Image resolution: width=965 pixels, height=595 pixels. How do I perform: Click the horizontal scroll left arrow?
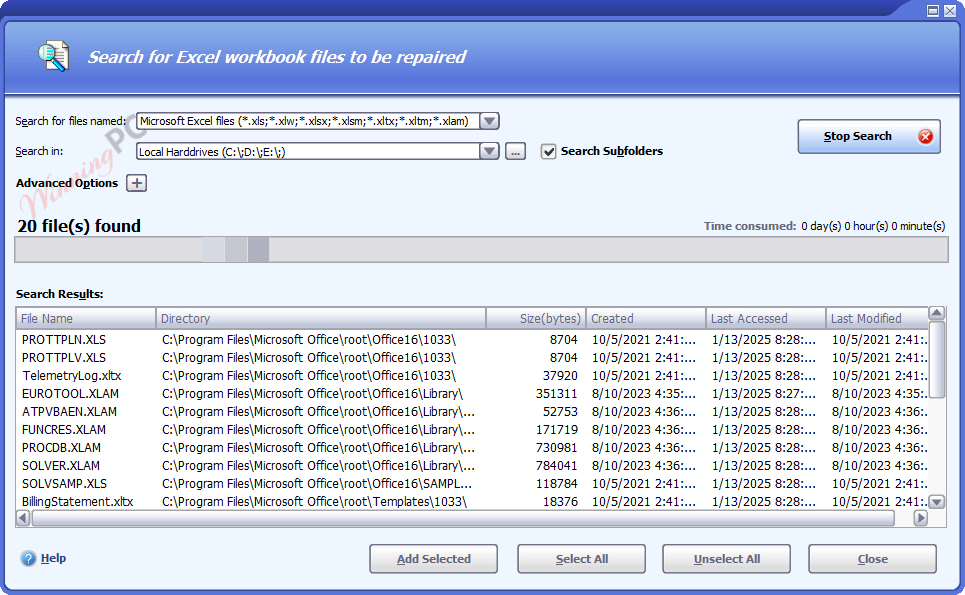[23, 518]
